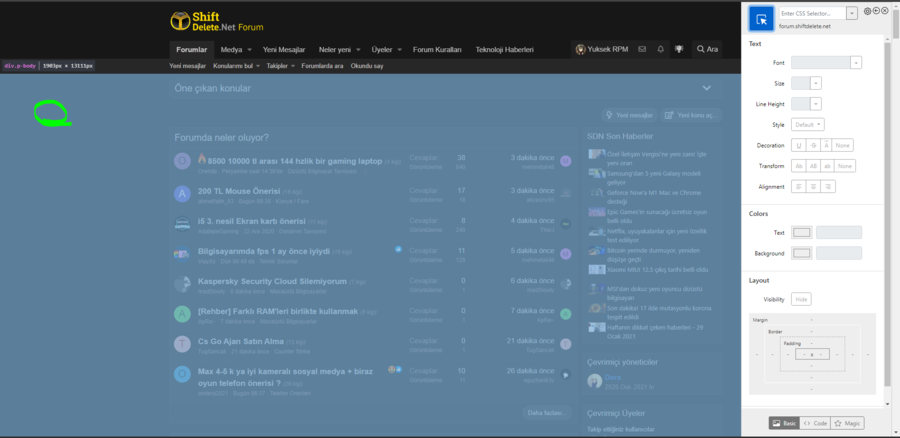
Task: Set Transform to uppercase AB
Action: click(x=813, y=166)
